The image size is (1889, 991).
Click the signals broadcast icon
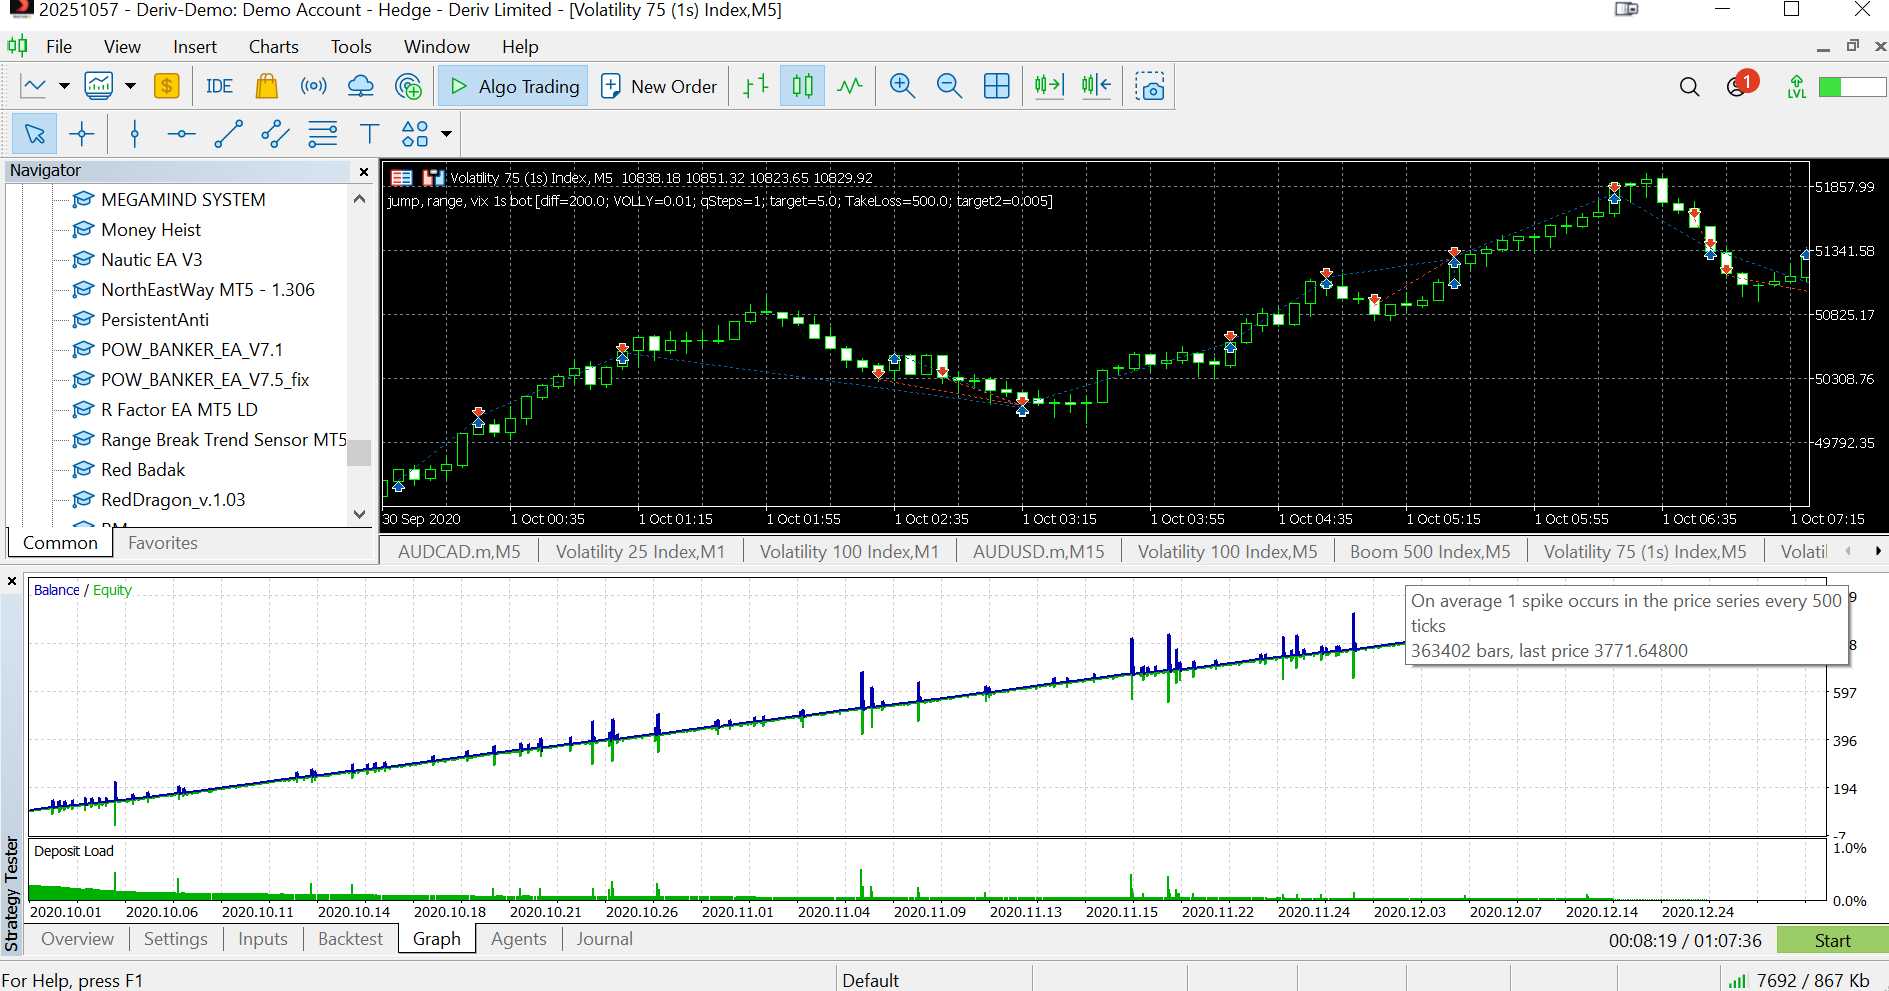[313, 86]
